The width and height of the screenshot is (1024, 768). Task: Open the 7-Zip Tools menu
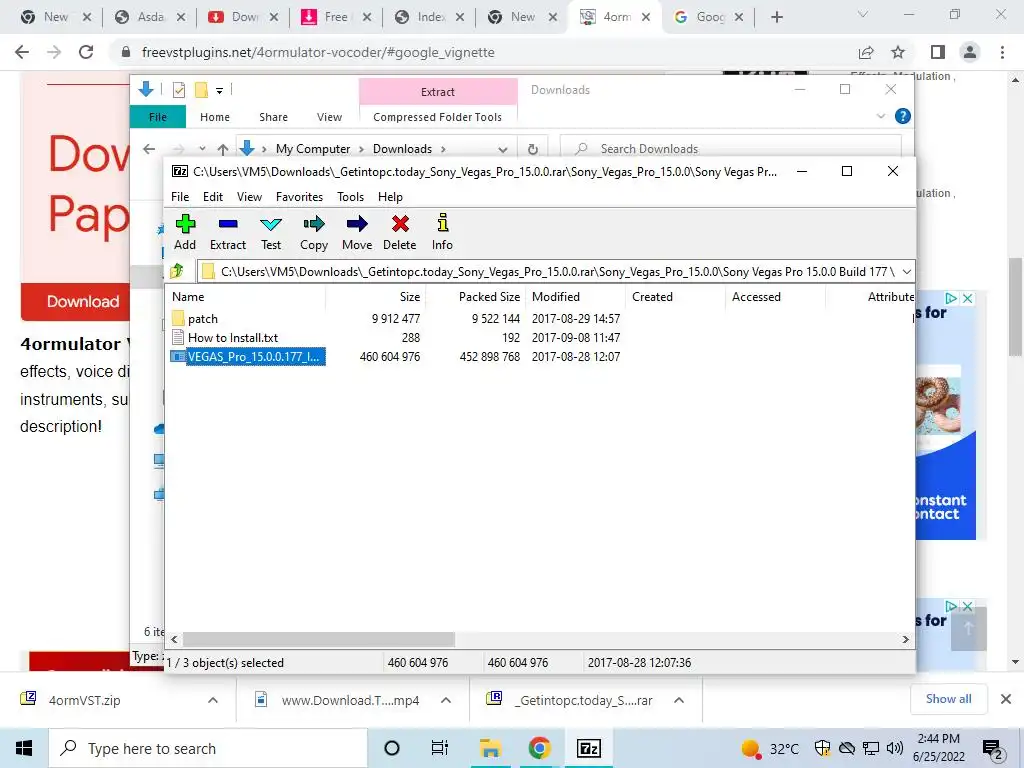[x=350, y=197]
